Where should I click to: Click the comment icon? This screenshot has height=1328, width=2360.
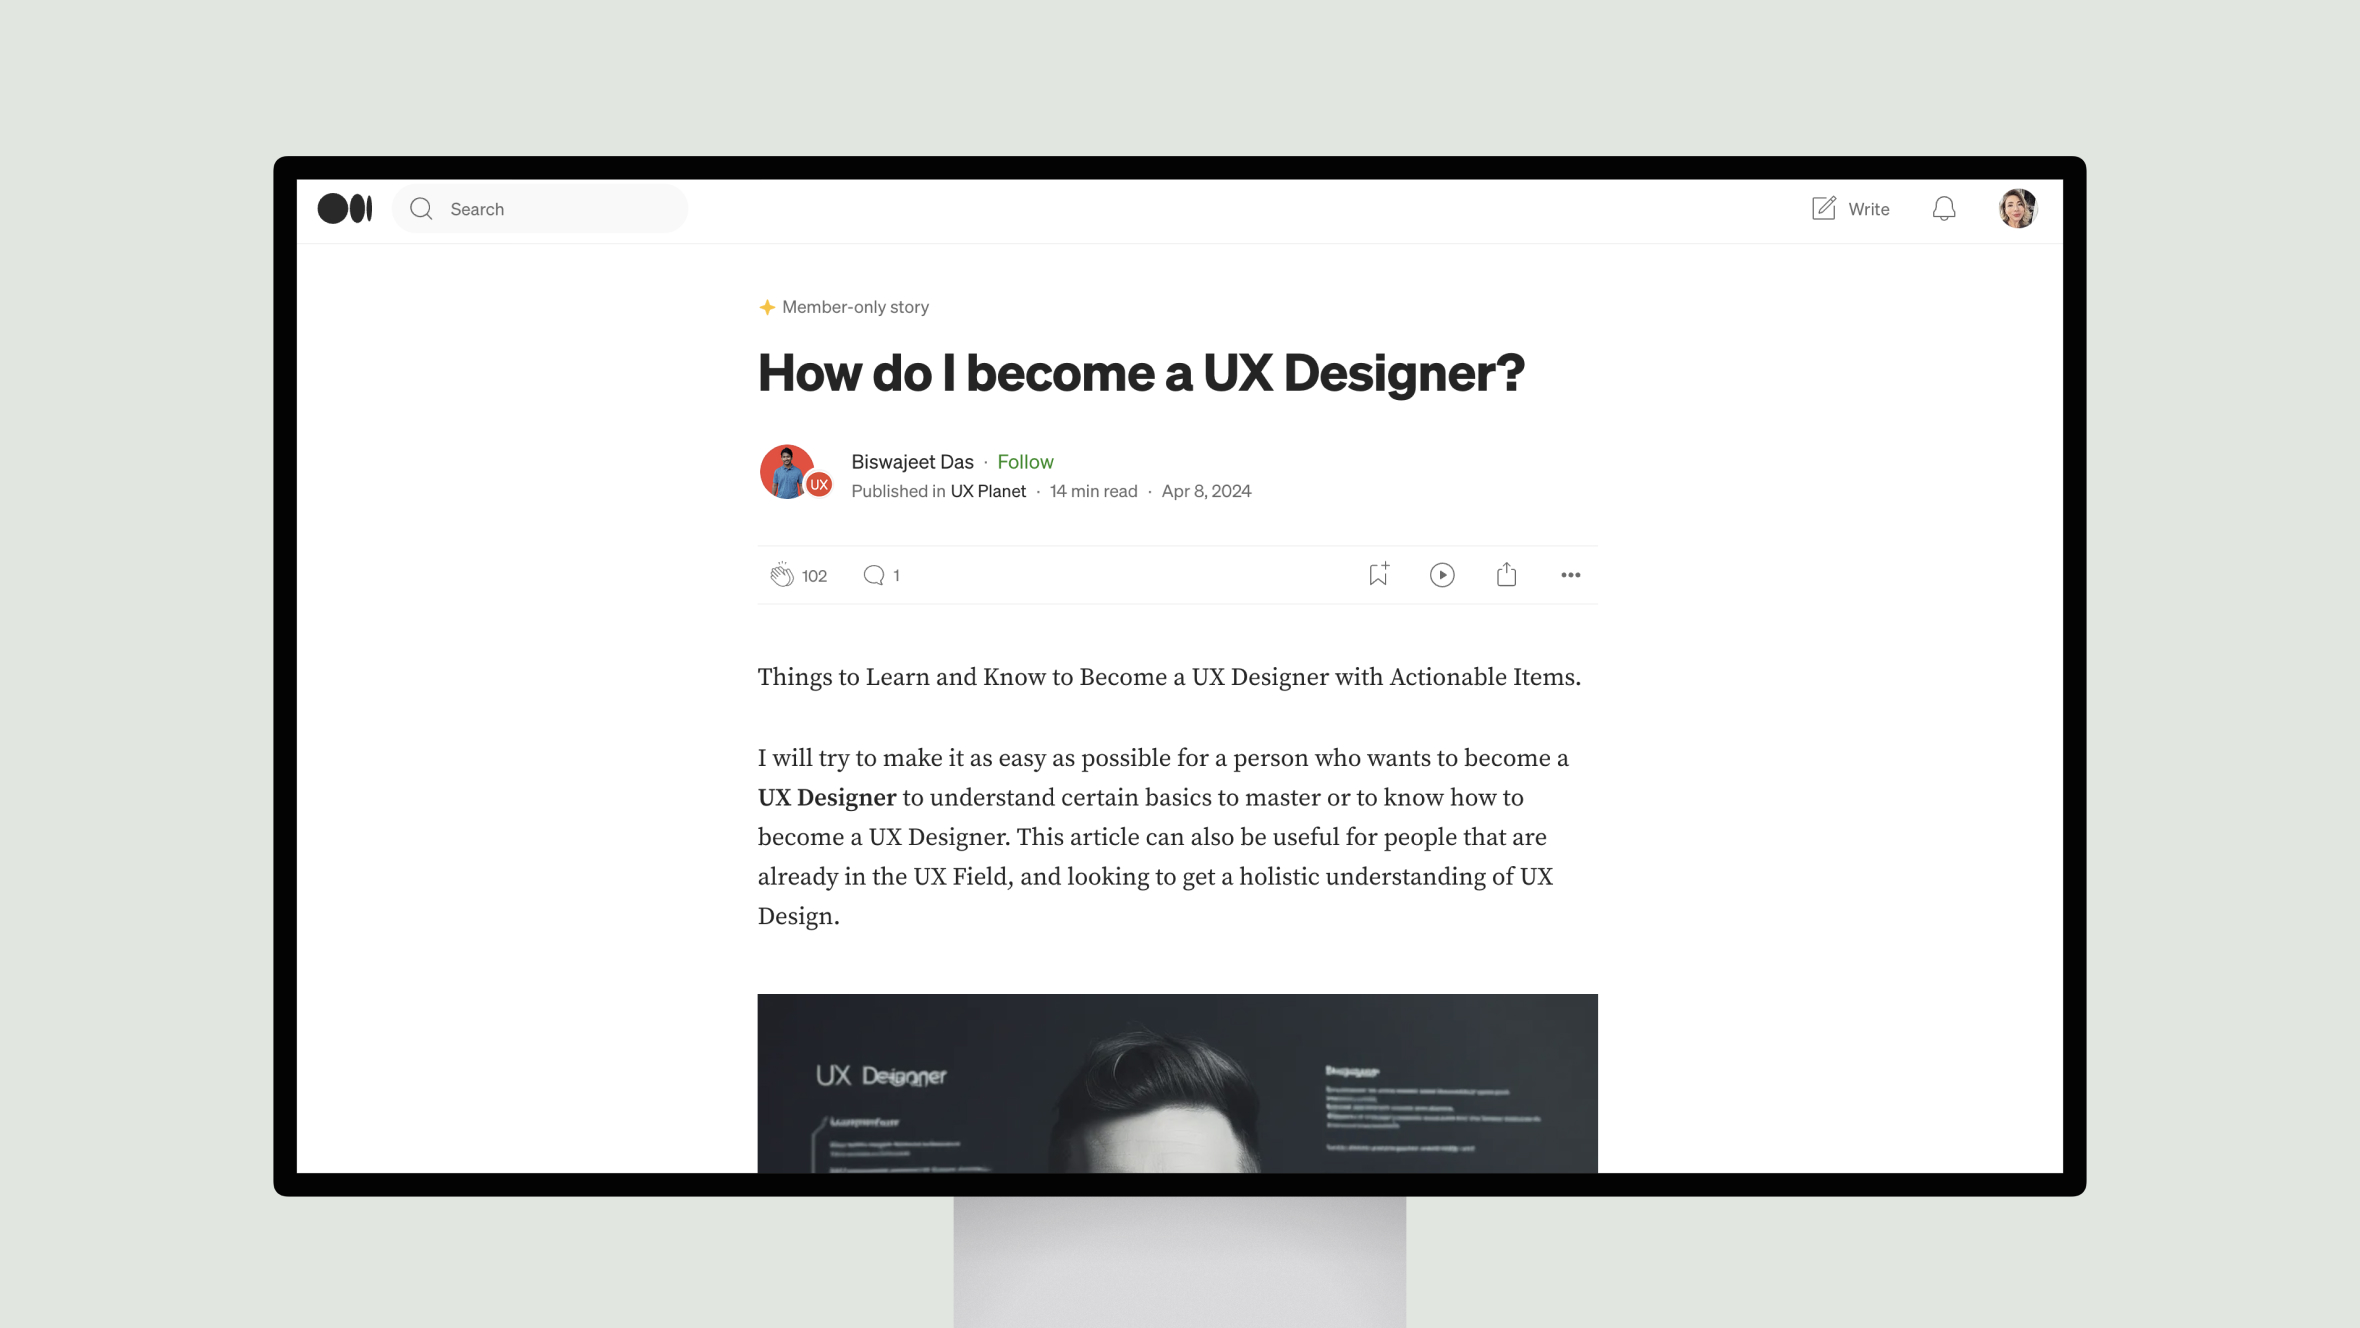tap(874, 574)
